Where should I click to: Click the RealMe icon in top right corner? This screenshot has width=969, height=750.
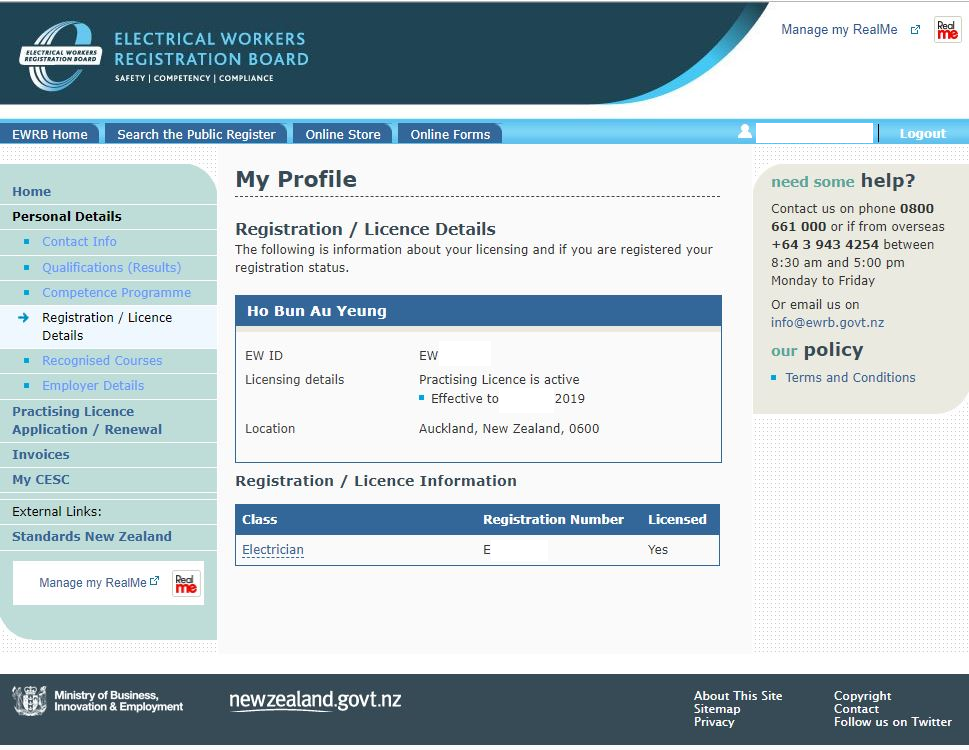click(x=945, y=29)
